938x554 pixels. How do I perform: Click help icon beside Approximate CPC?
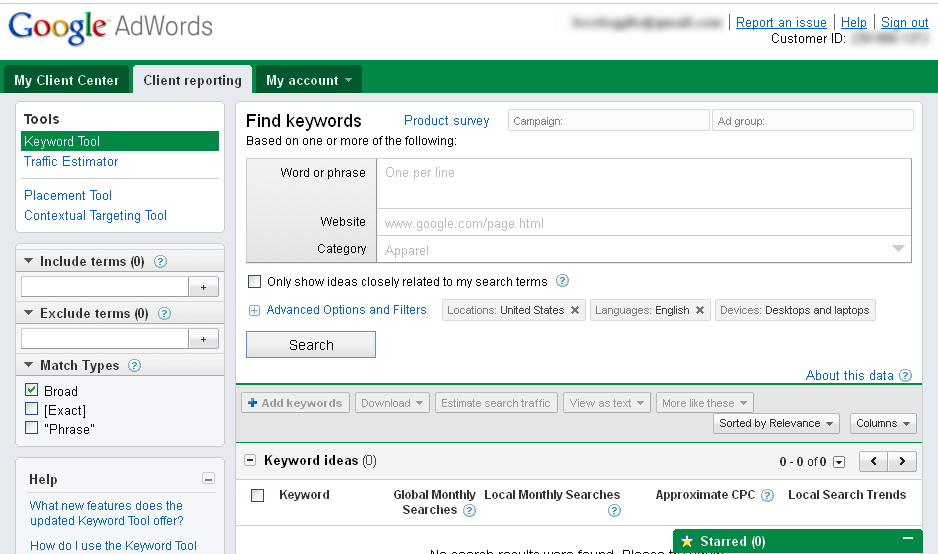(x=767, y=495)
